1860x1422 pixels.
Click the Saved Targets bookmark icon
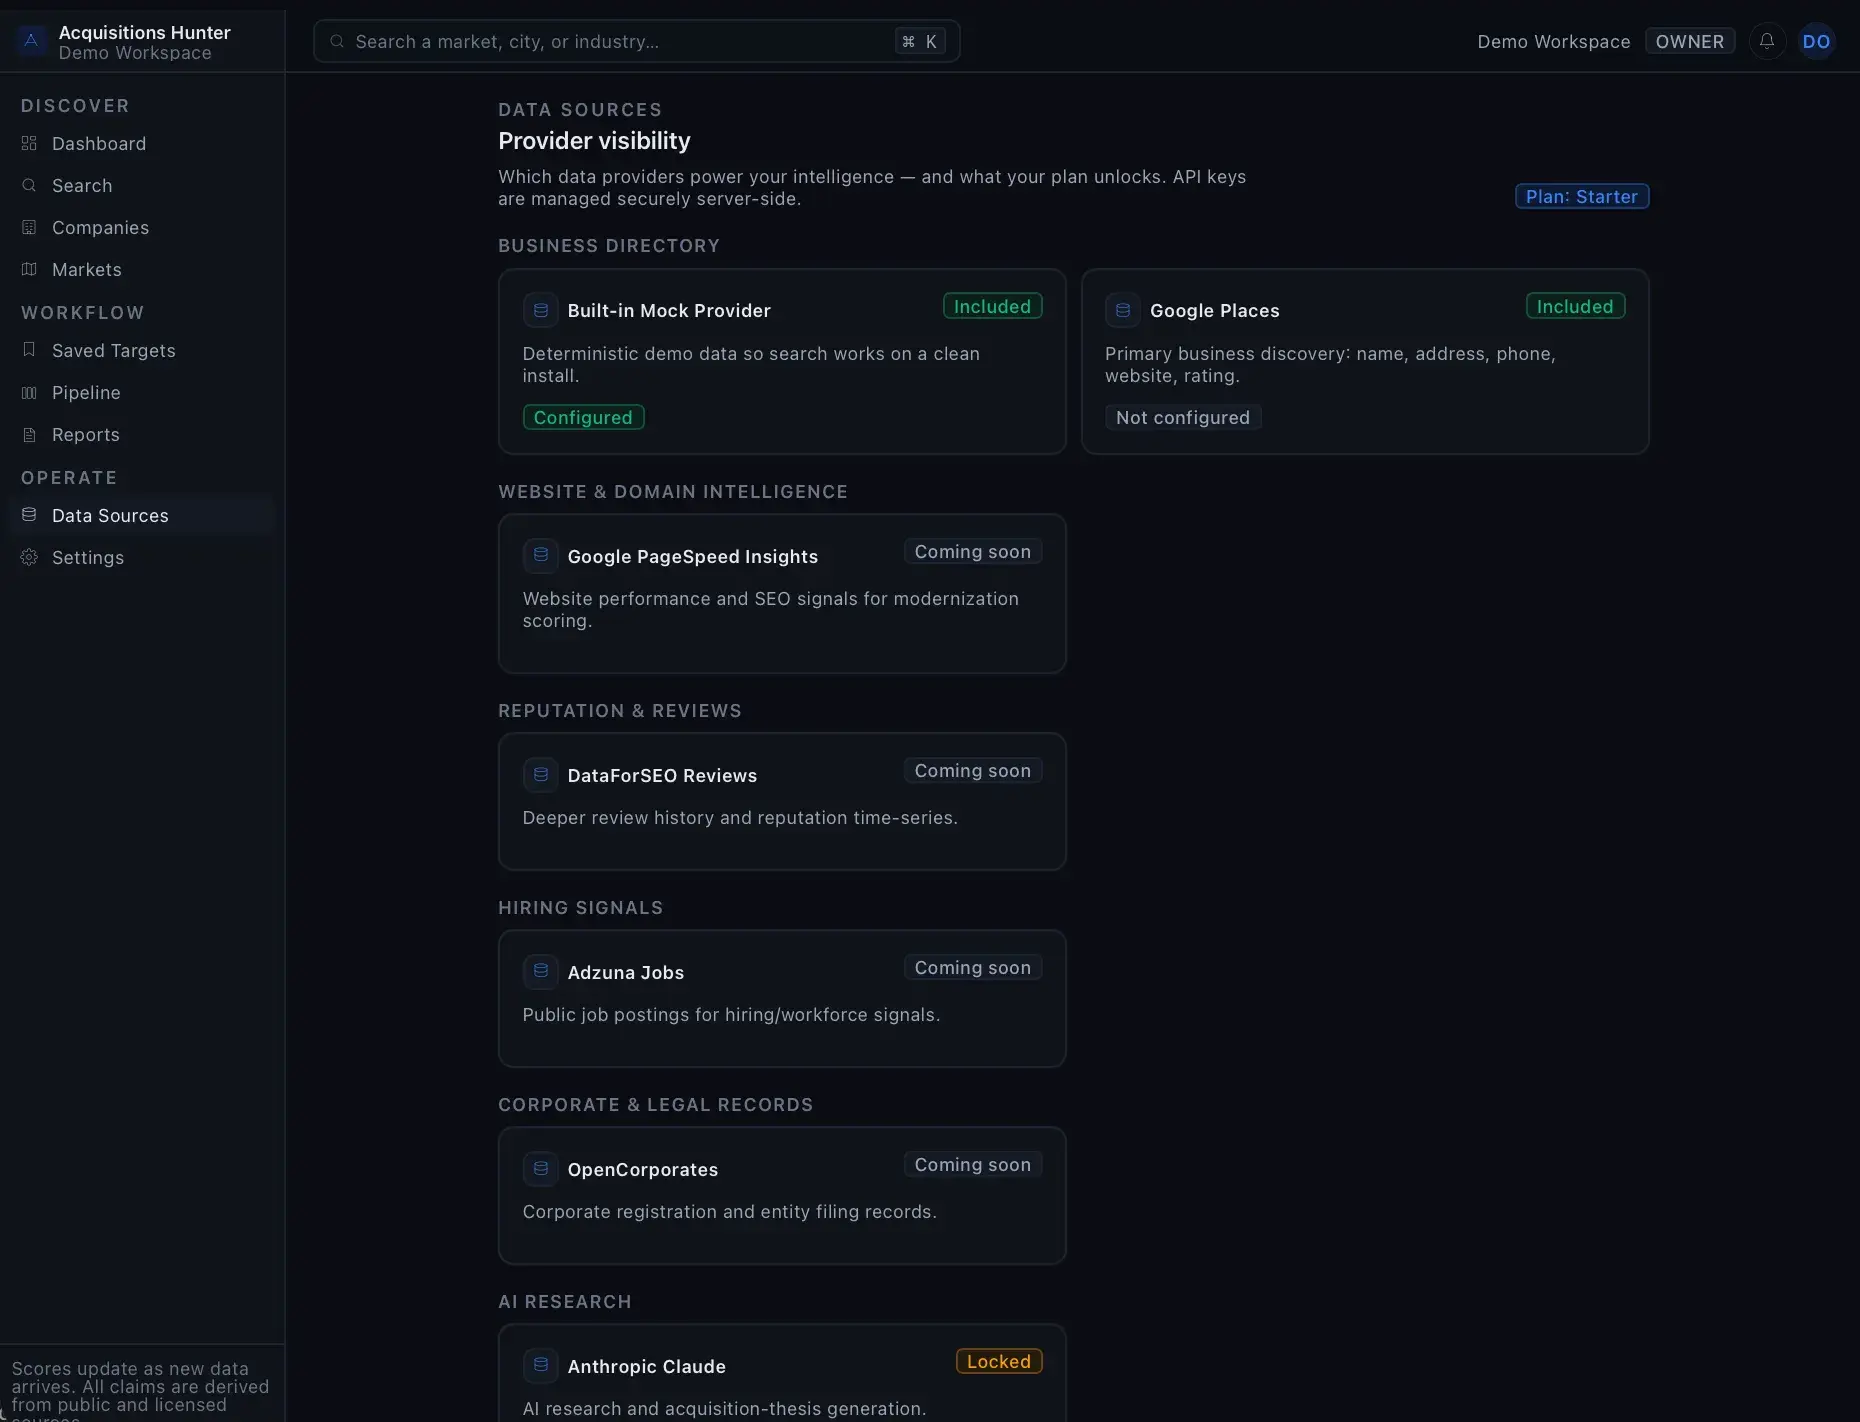click(29, 350)
